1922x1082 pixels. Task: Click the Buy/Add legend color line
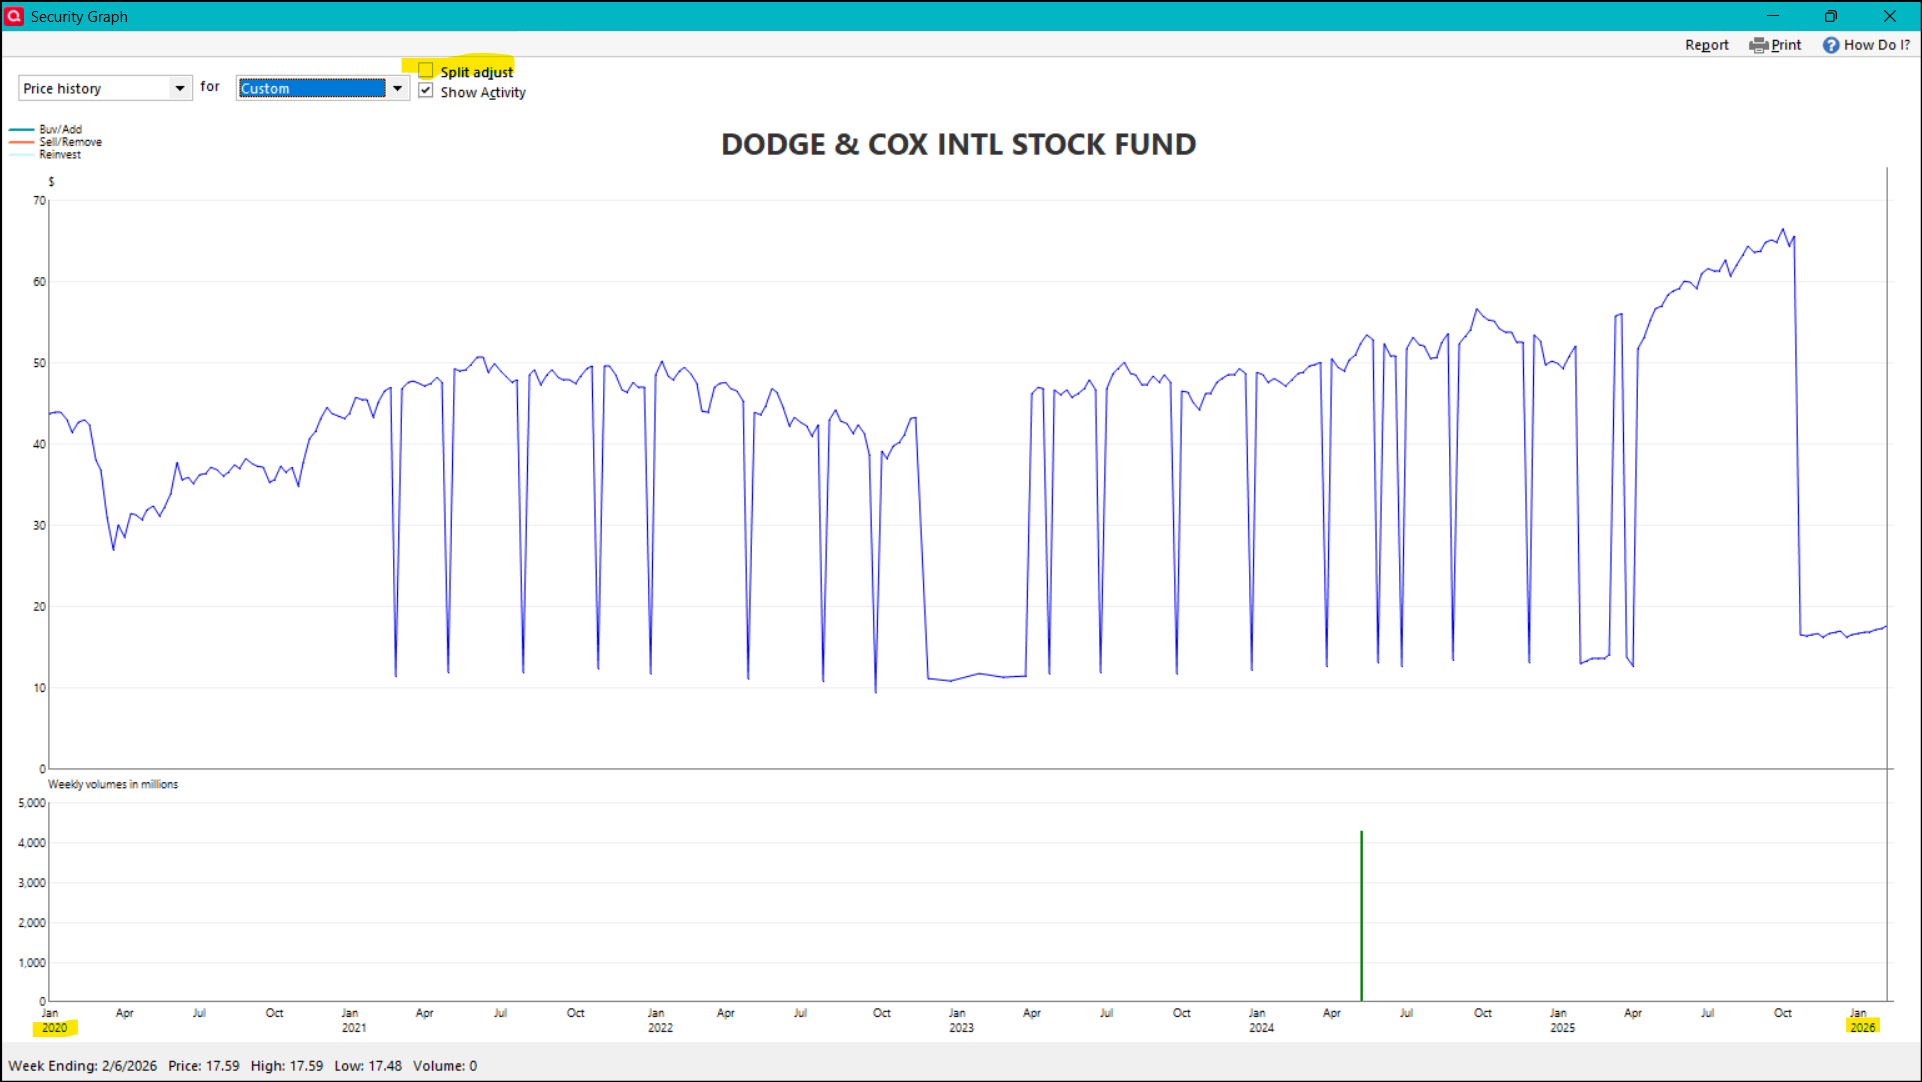22,130
